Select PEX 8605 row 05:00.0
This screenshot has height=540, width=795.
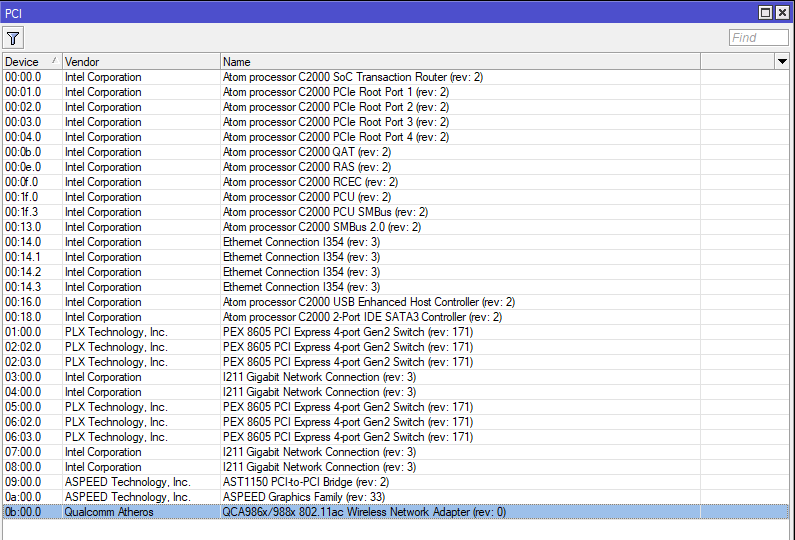tap(395, 407)
